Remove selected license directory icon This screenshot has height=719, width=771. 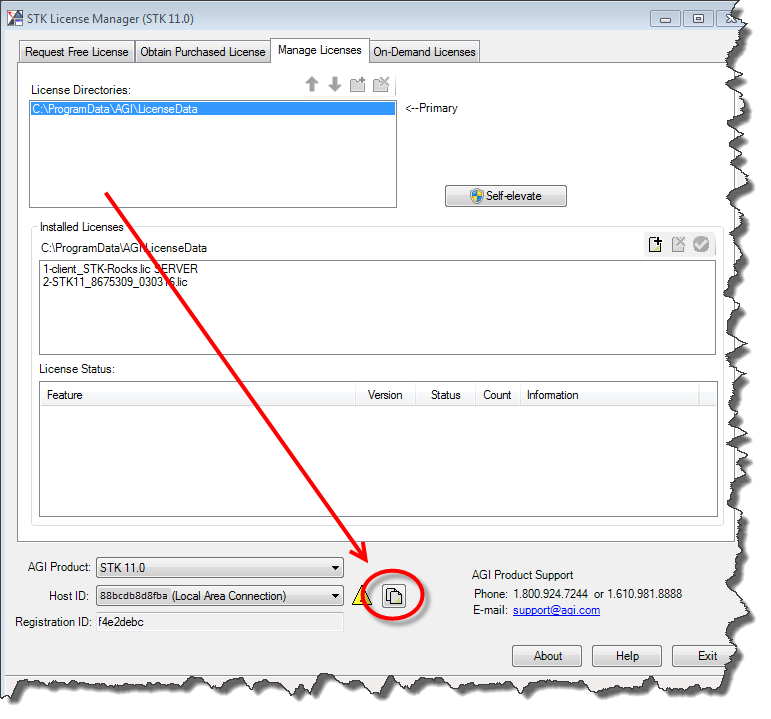point(381,84)
